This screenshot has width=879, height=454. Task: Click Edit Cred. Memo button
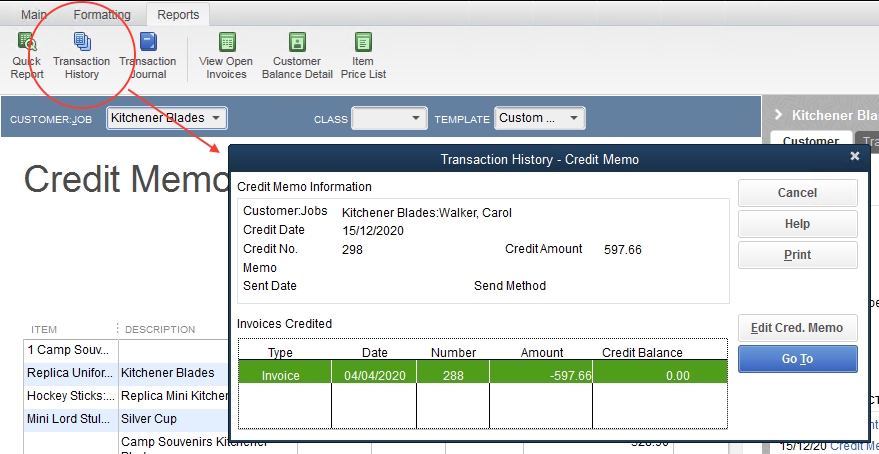[797, 328]
